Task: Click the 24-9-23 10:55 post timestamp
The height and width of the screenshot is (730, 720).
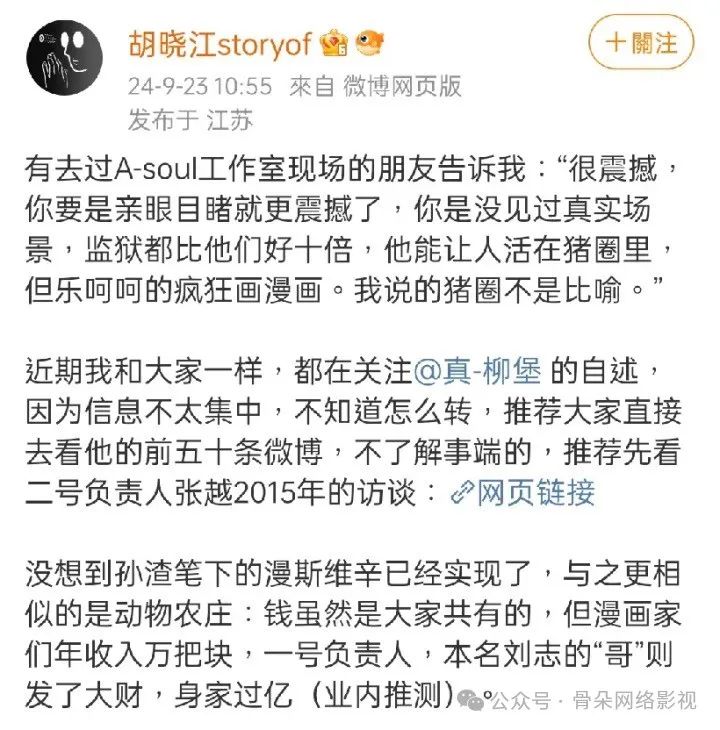Action: click(x=200, y=87)
